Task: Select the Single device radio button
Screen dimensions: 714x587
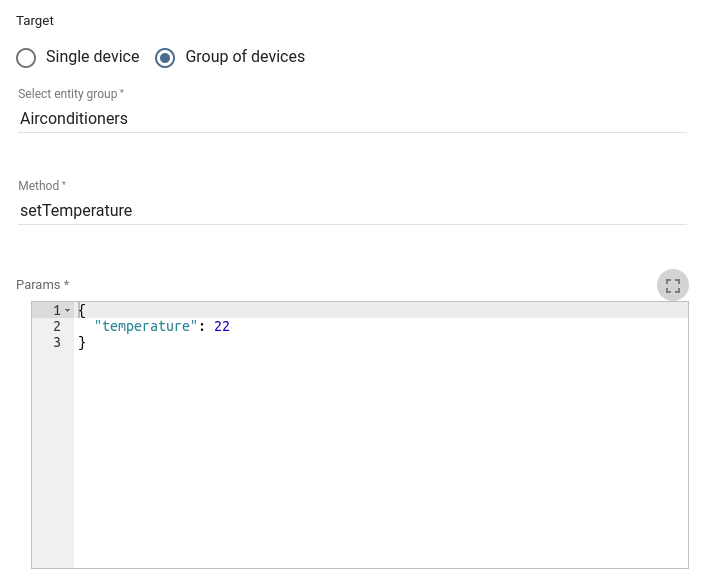Action: click(x=26, y=58)
